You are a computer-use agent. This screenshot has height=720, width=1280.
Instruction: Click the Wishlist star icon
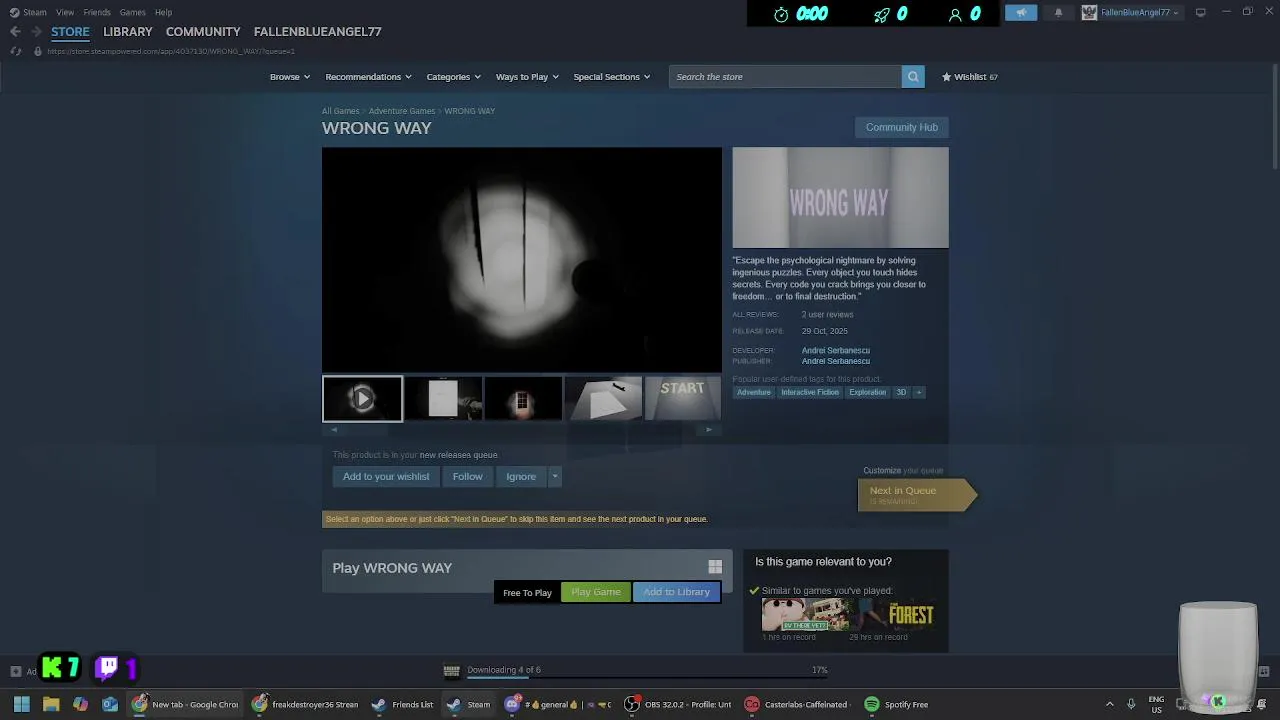[946, 77]
